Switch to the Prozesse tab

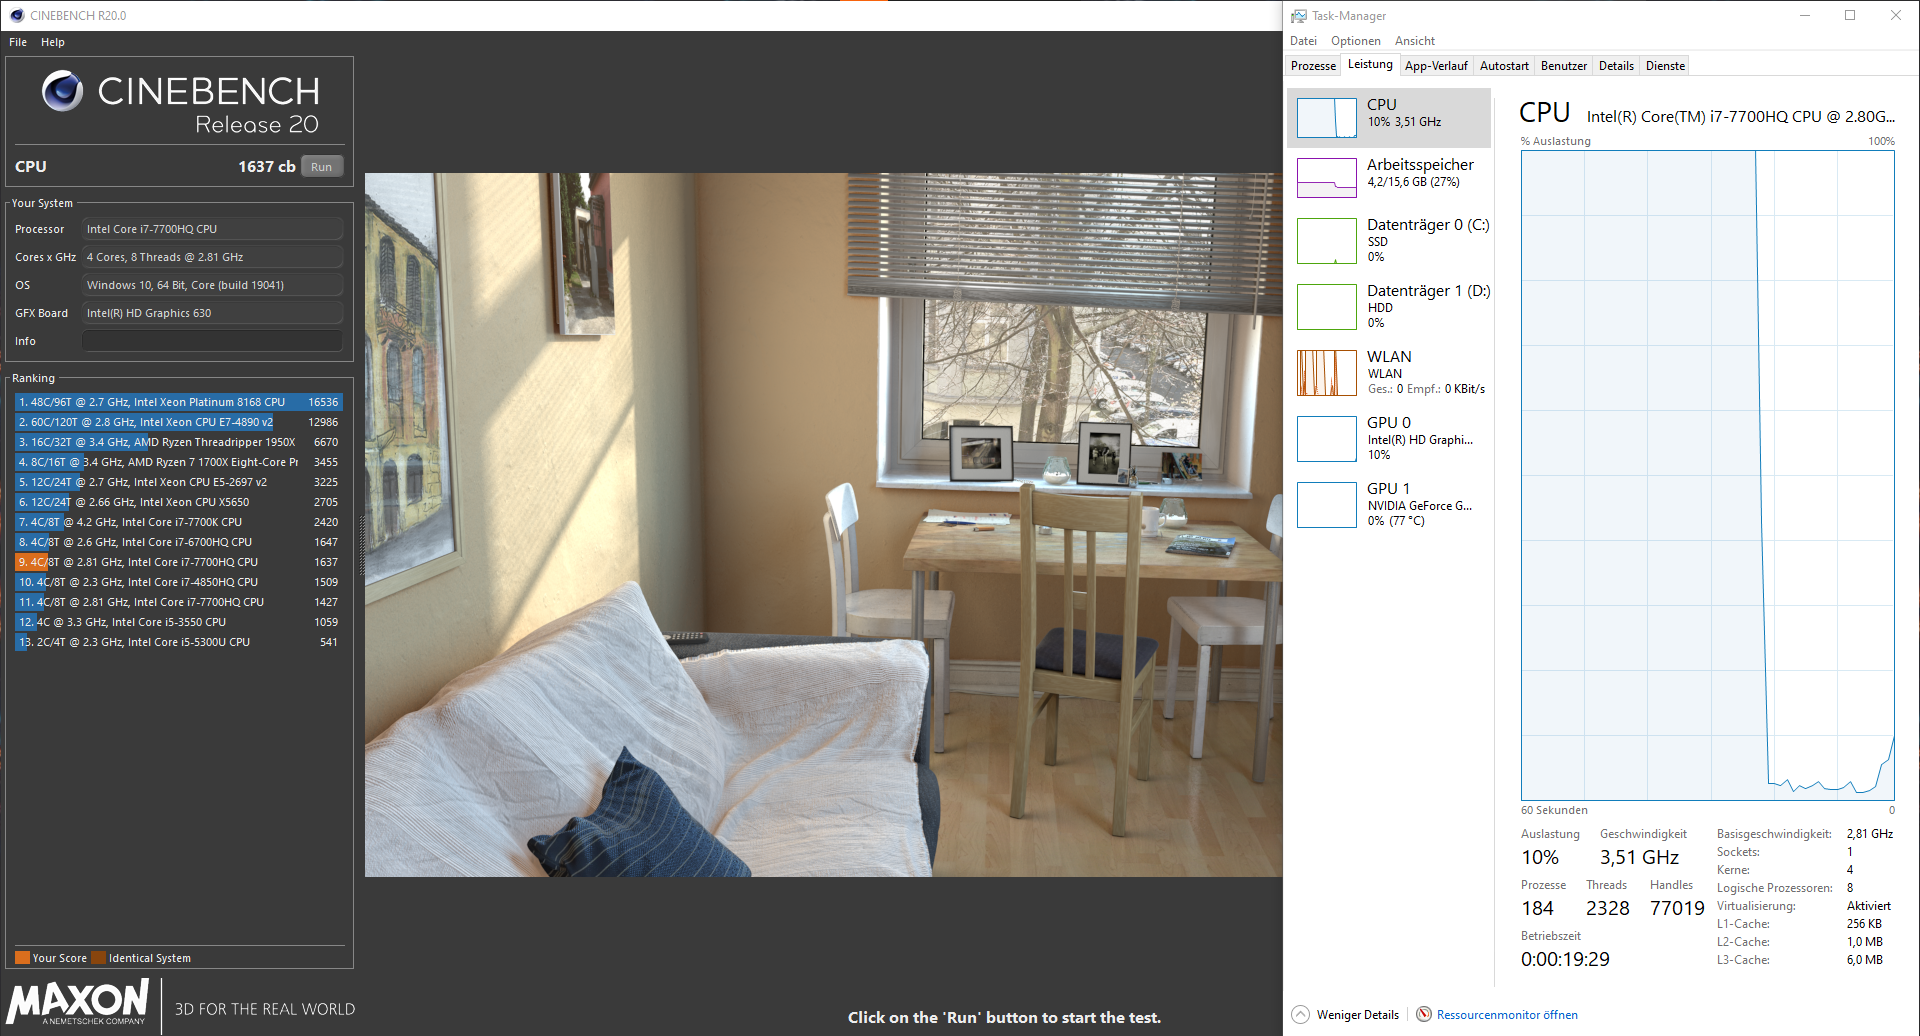[x=1313, y=66]
